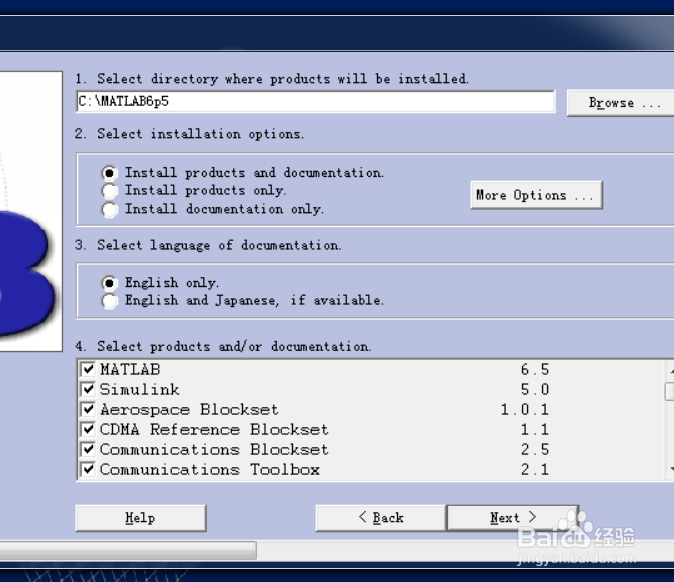
Task: Select the Simulink version 5.0 text
Action: 535,389
